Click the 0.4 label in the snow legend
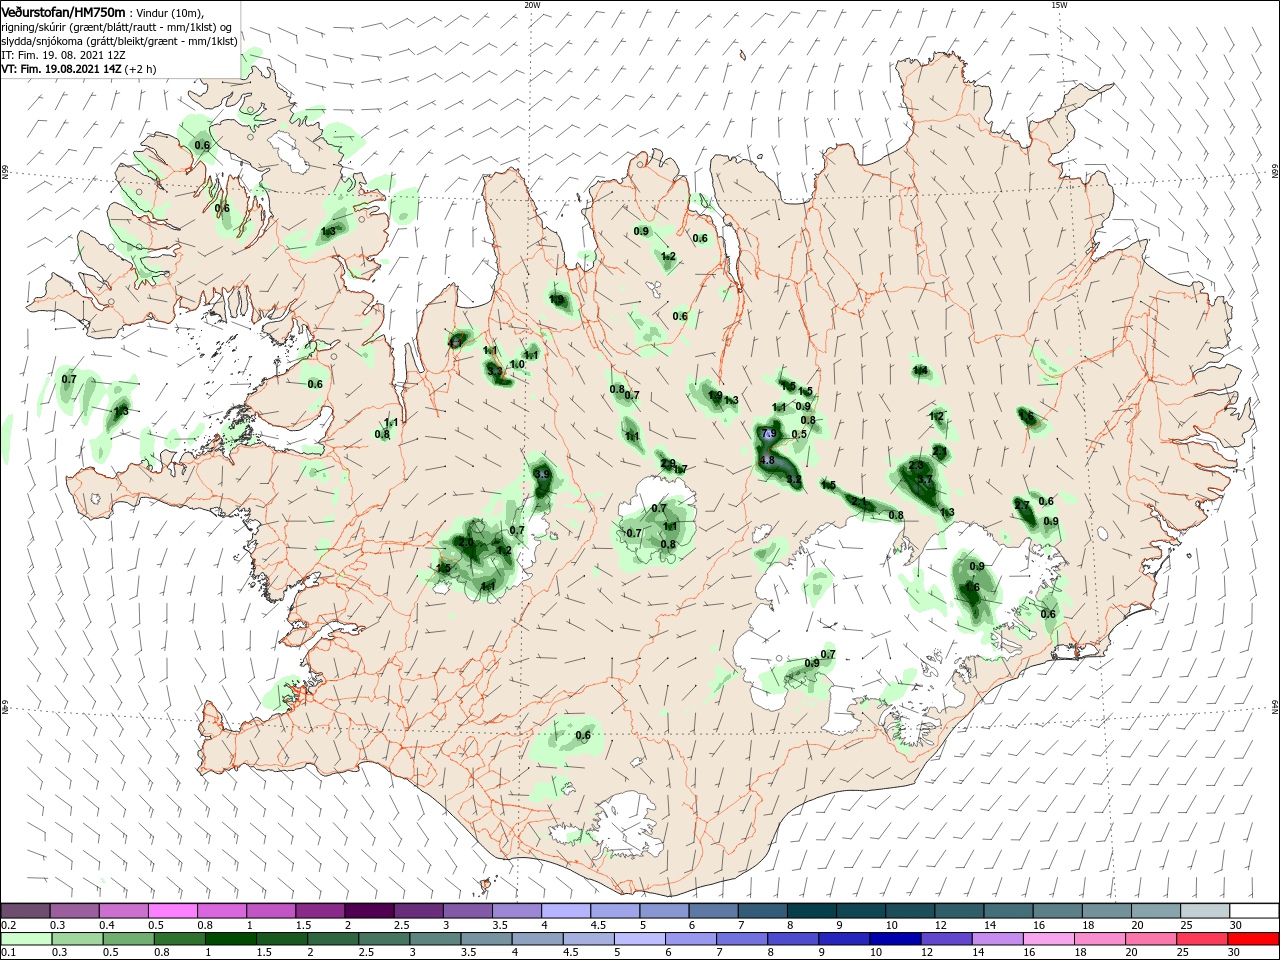Screen dimensions: 1280x960 click(x=107, y=925)
